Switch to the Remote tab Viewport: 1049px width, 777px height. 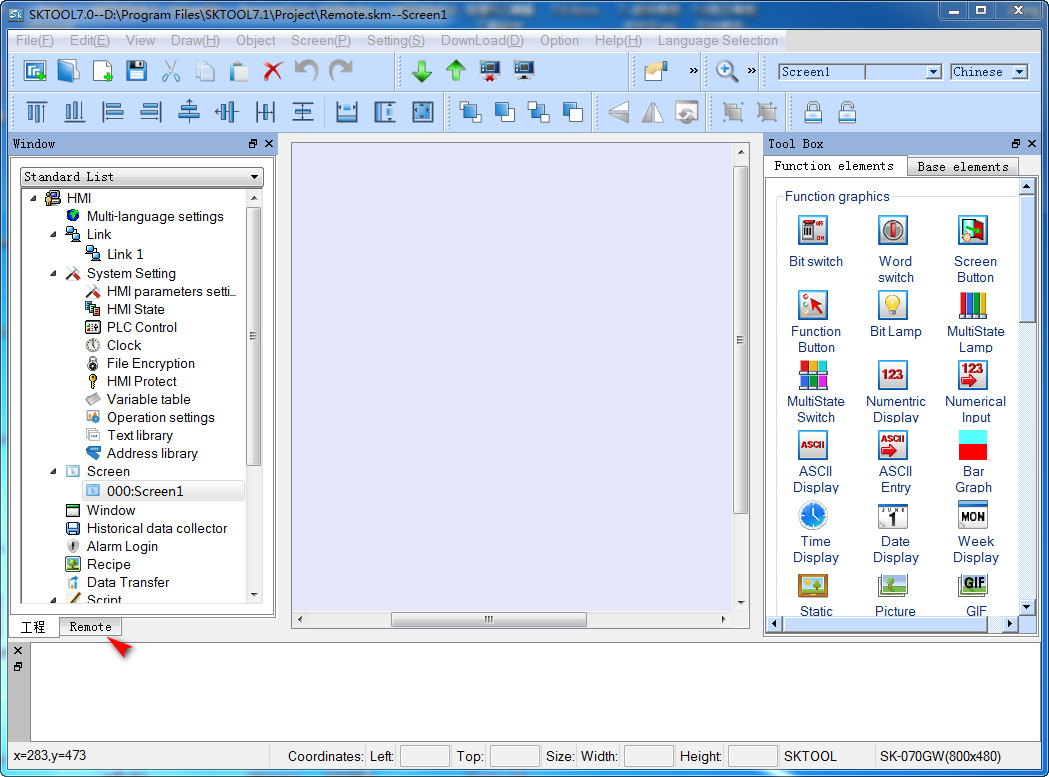[x=90, y=627]
